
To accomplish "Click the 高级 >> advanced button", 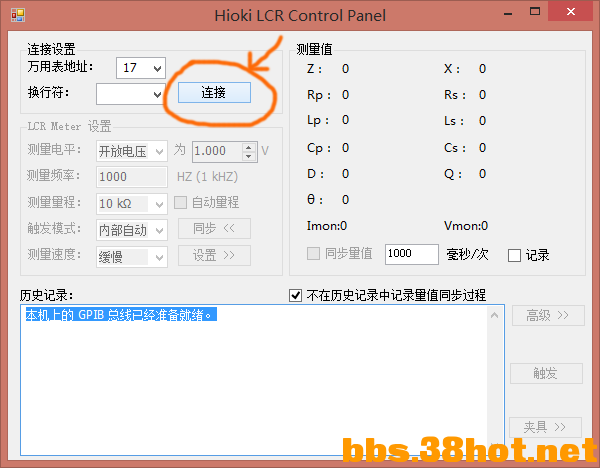I will 548,315.
